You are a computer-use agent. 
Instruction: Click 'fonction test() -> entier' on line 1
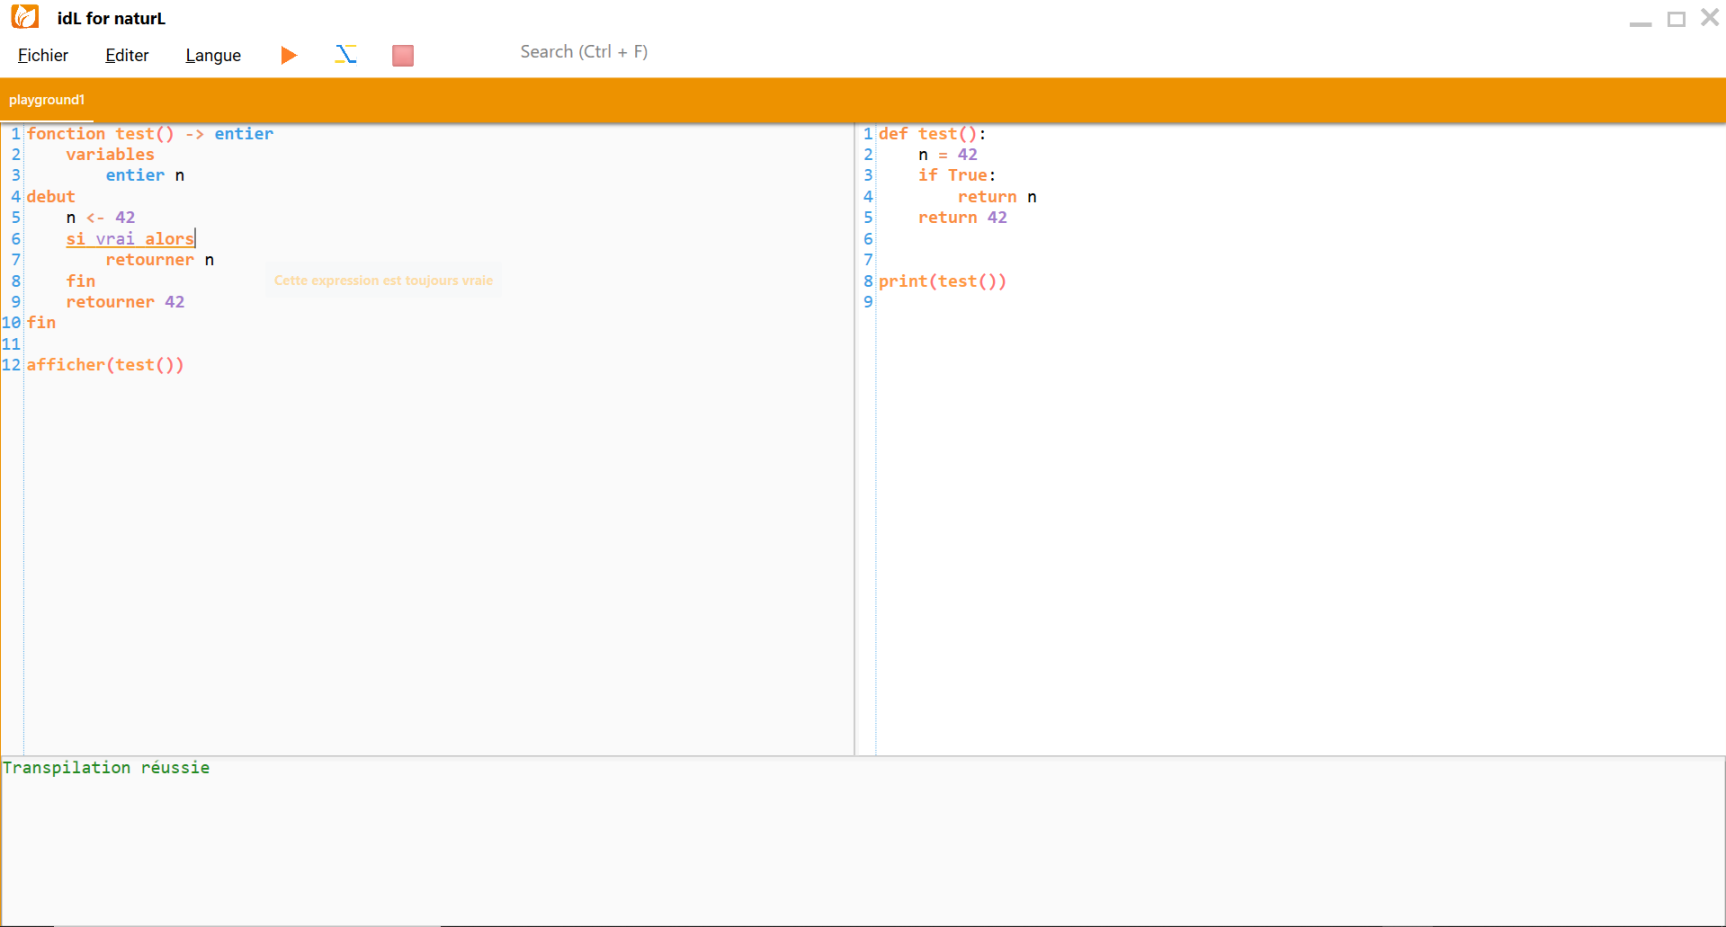(150, 134)
